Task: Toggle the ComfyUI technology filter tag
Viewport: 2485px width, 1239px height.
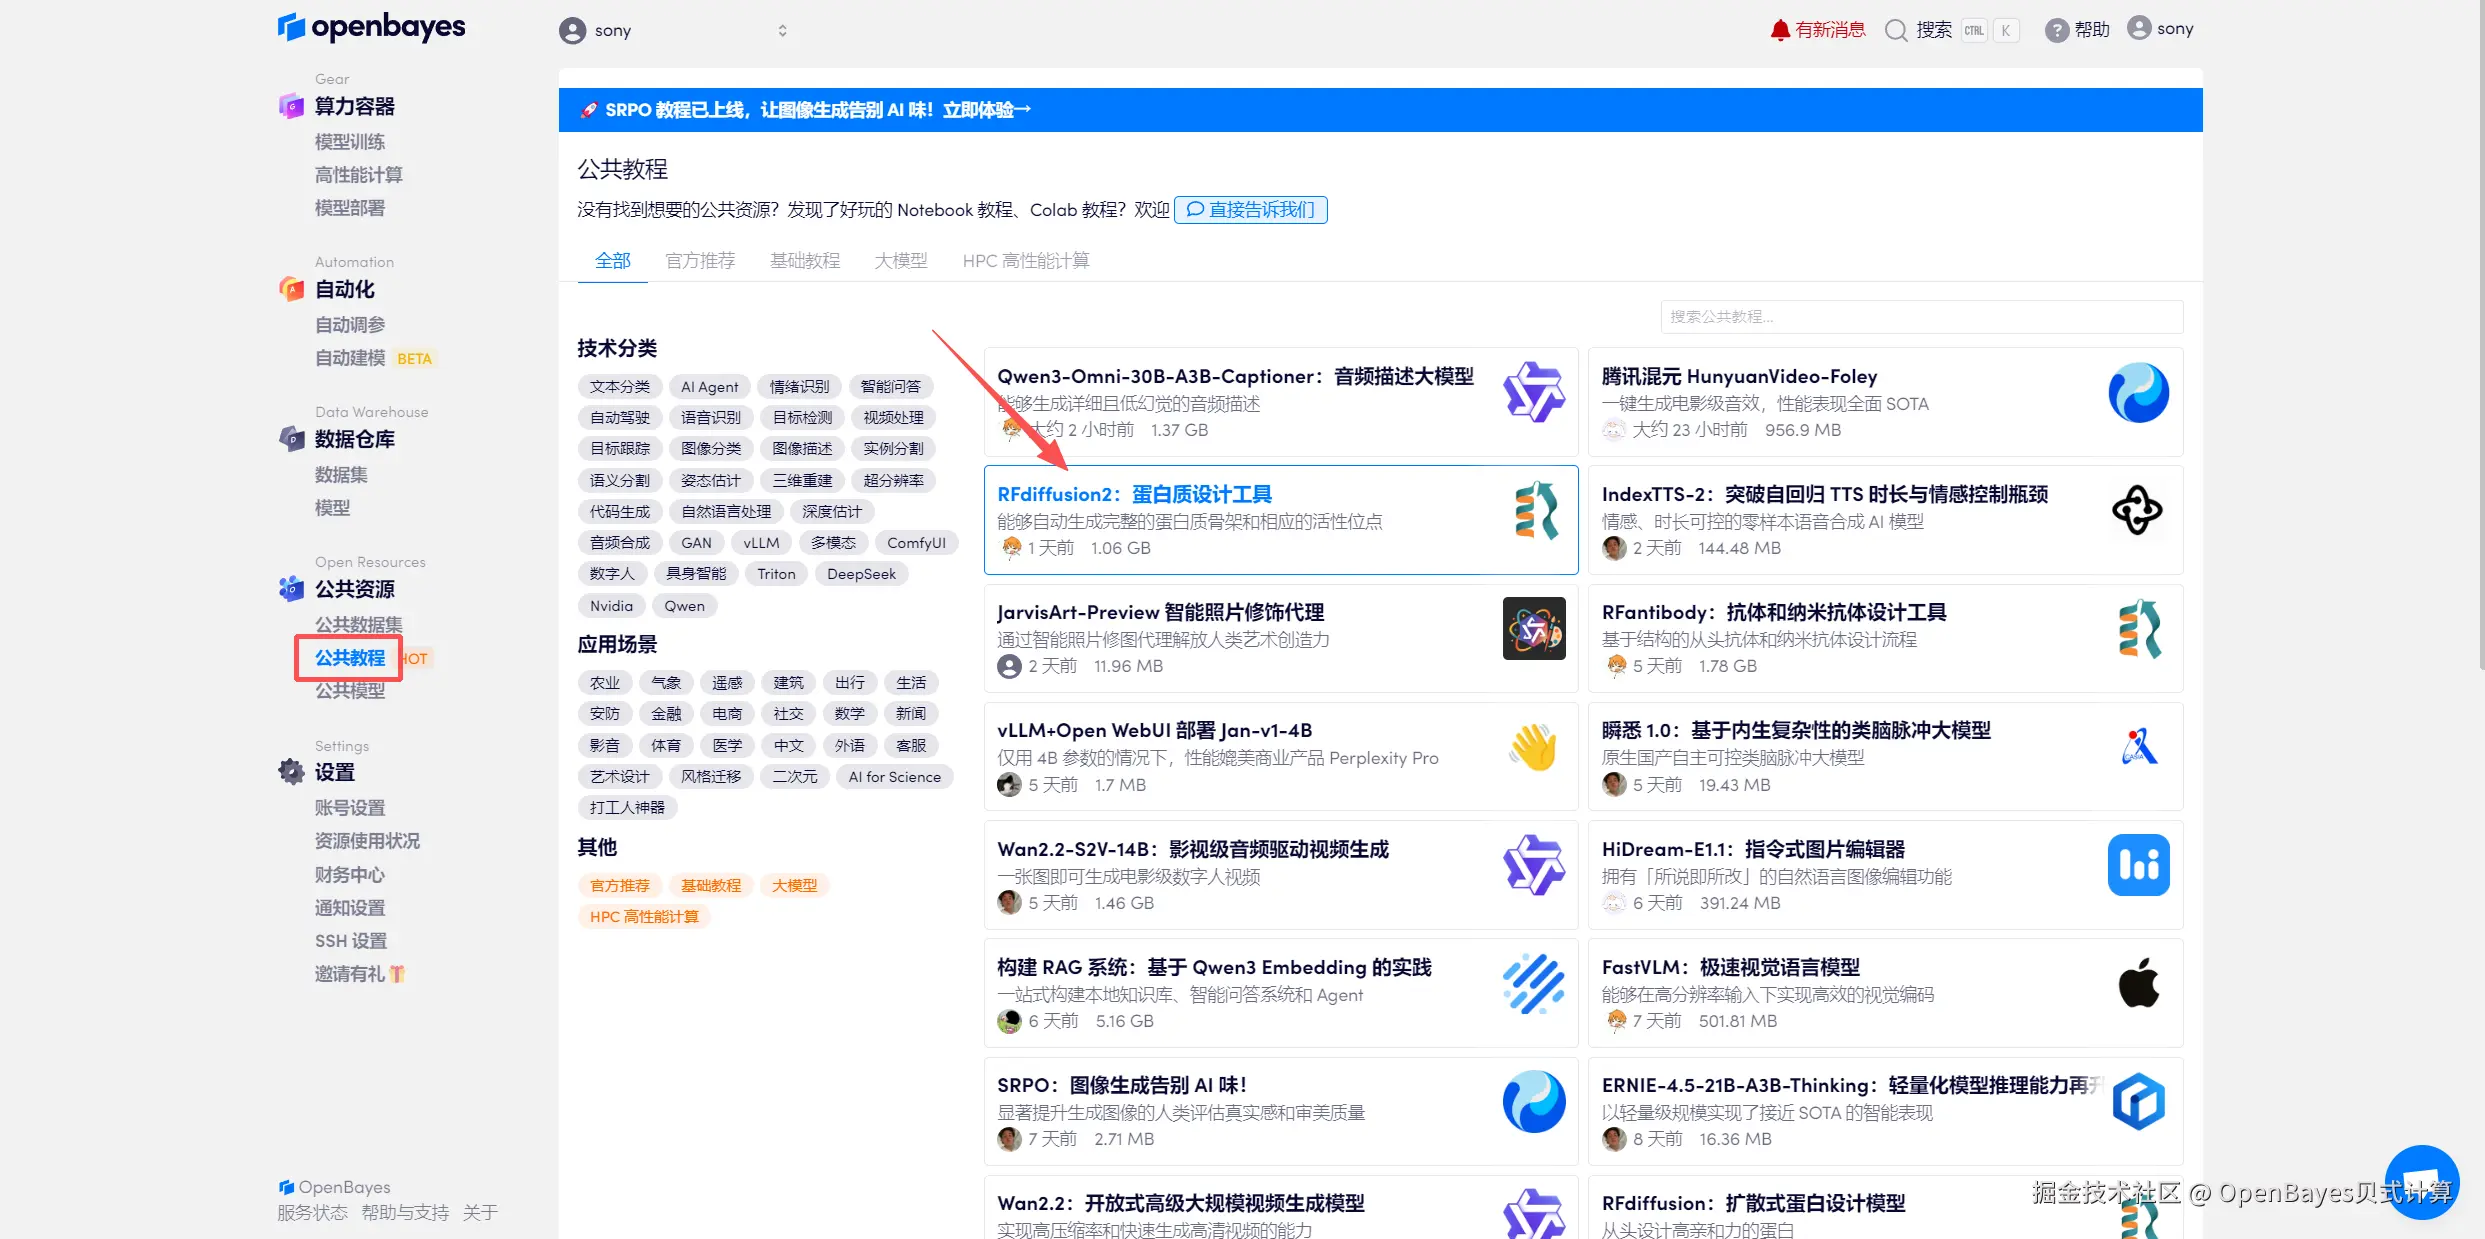Action: [x=916, y=542]
